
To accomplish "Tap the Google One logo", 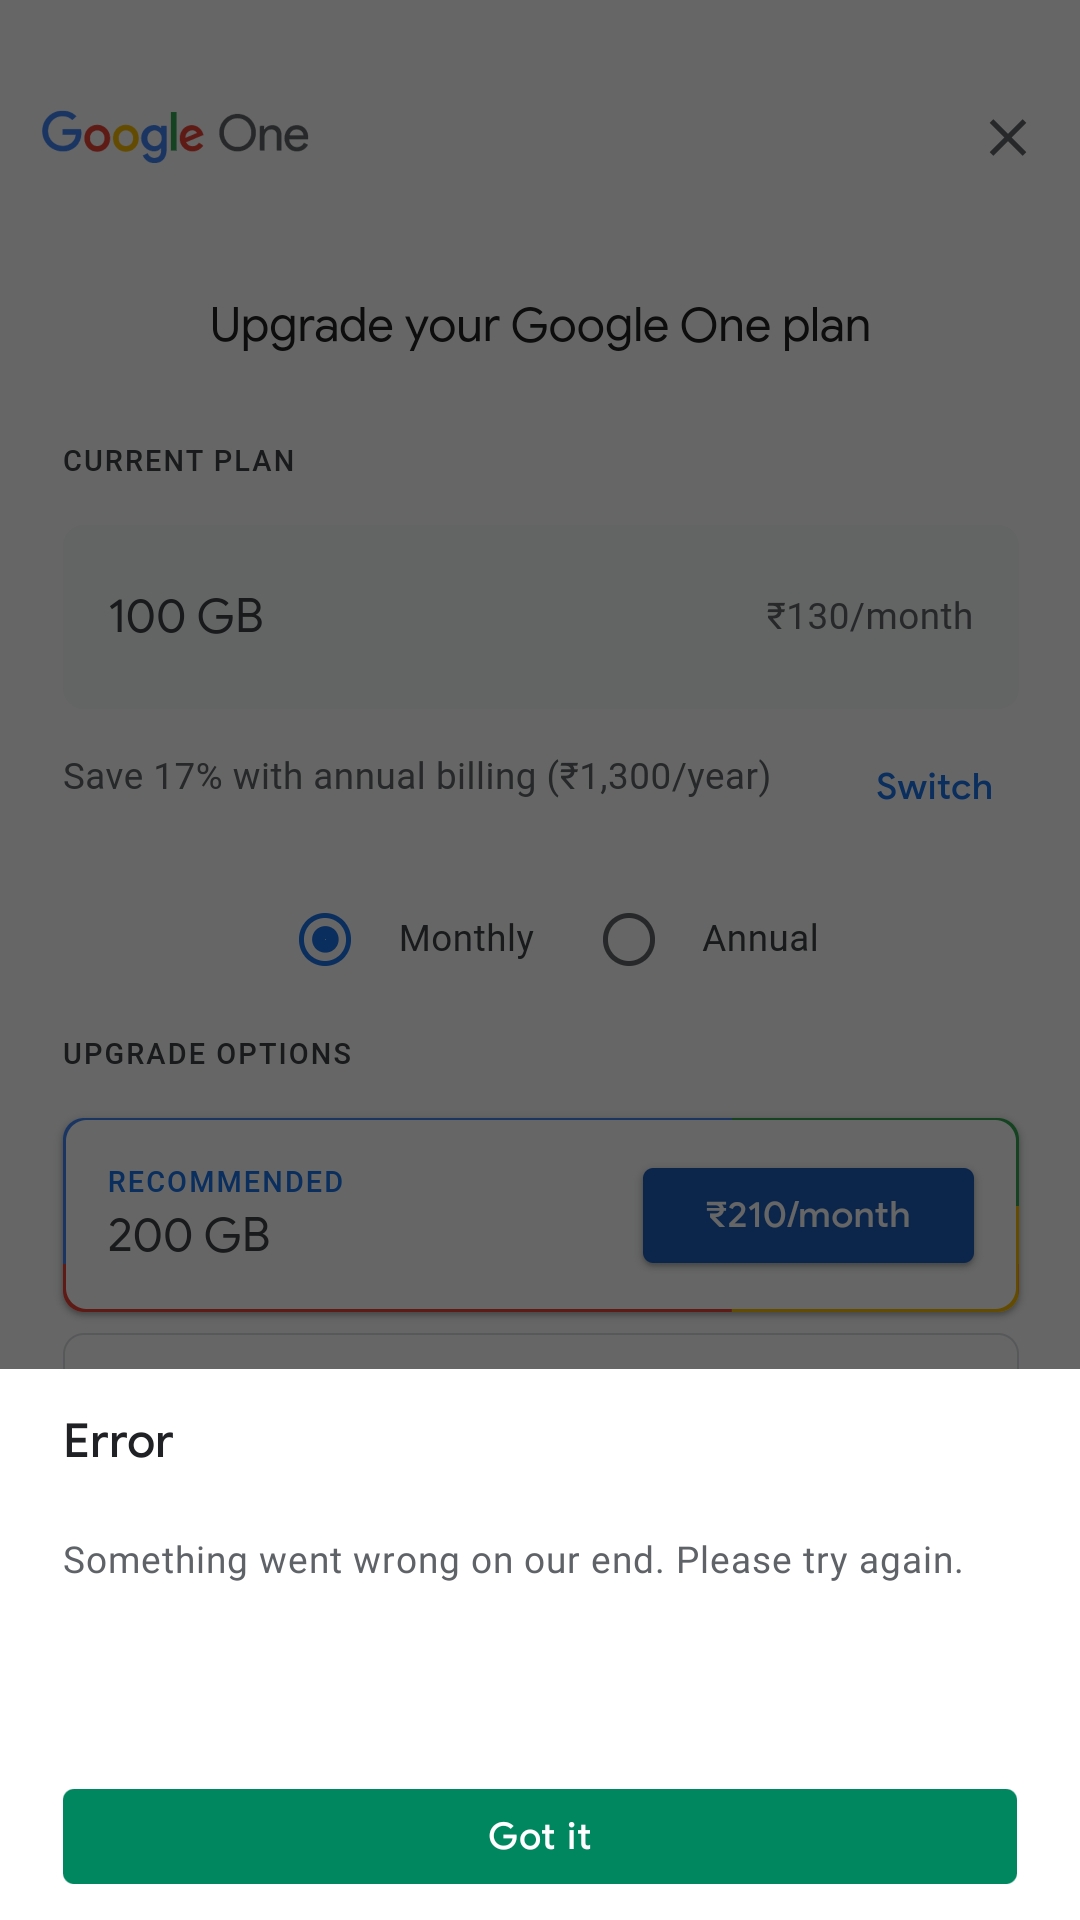I will point(175,135).
